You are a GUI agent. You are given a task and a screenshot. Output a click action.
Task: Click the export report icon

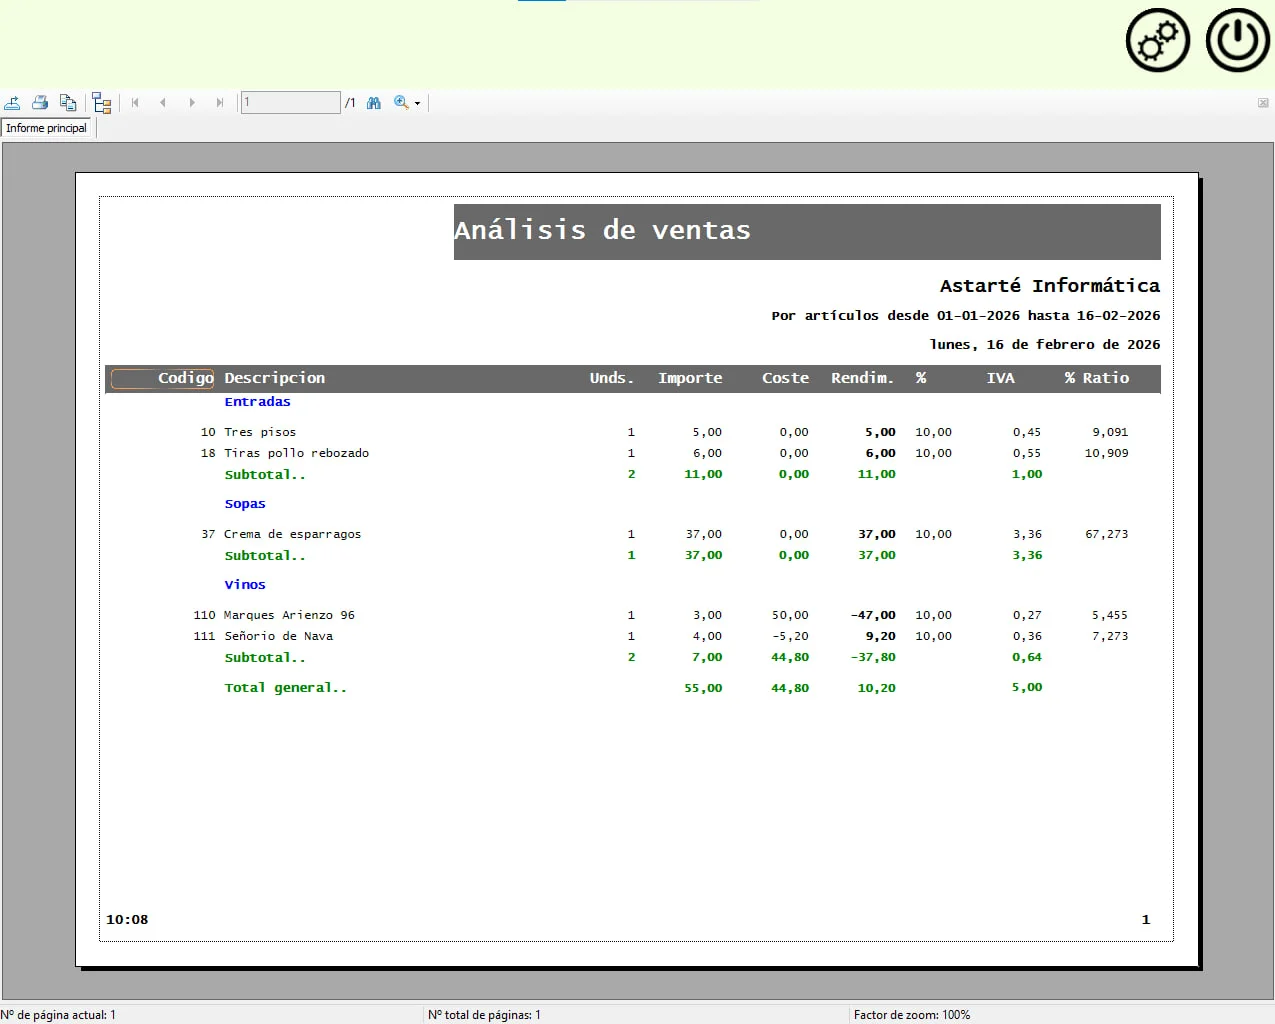click(13, 103)
